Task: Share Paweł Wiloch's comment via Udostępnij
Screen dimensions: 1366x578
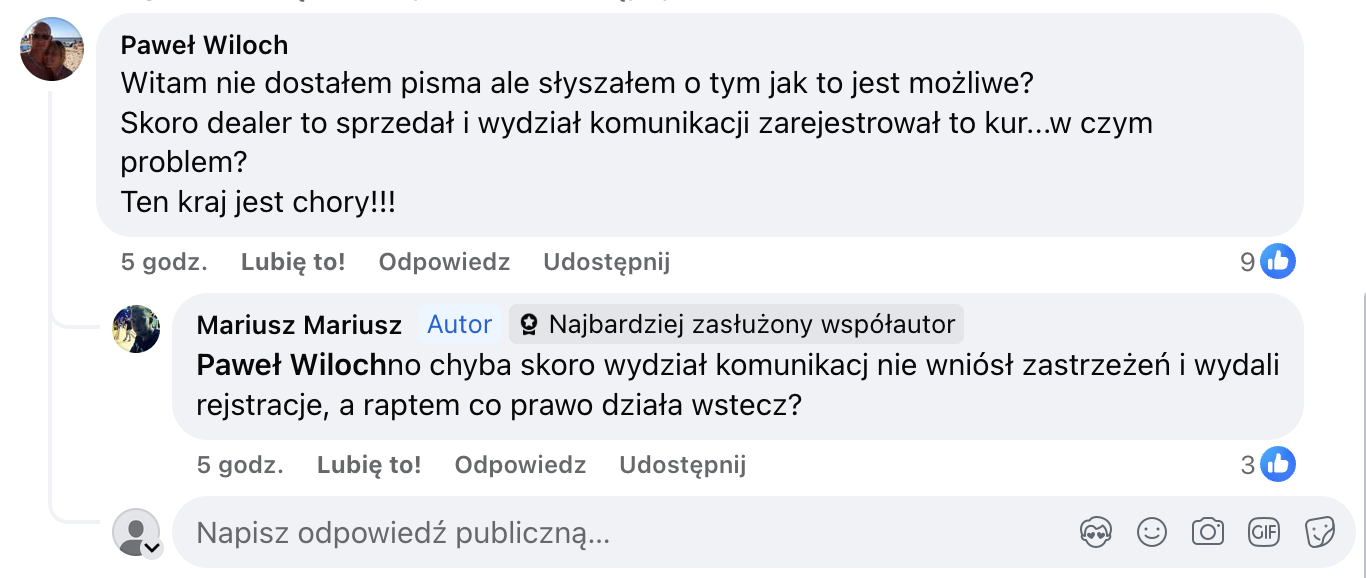Action: pos(606,262)
